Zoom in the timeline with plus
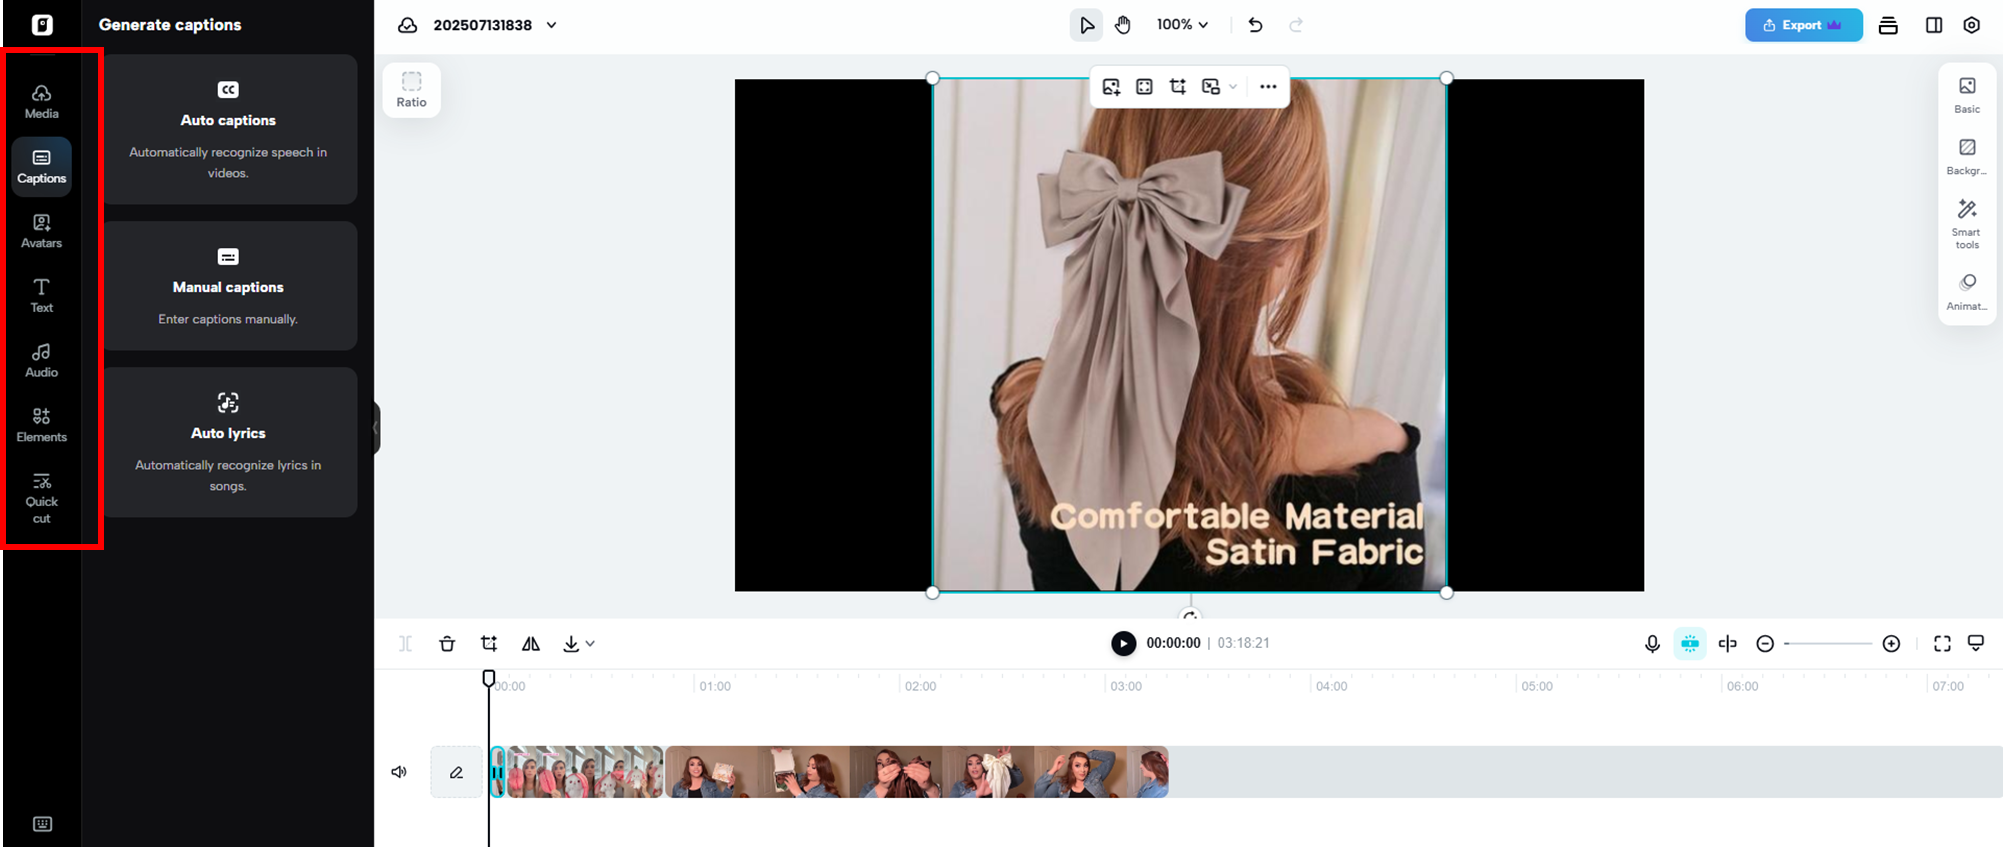The image size is (2003, 847). click(x=1891, y=643)
